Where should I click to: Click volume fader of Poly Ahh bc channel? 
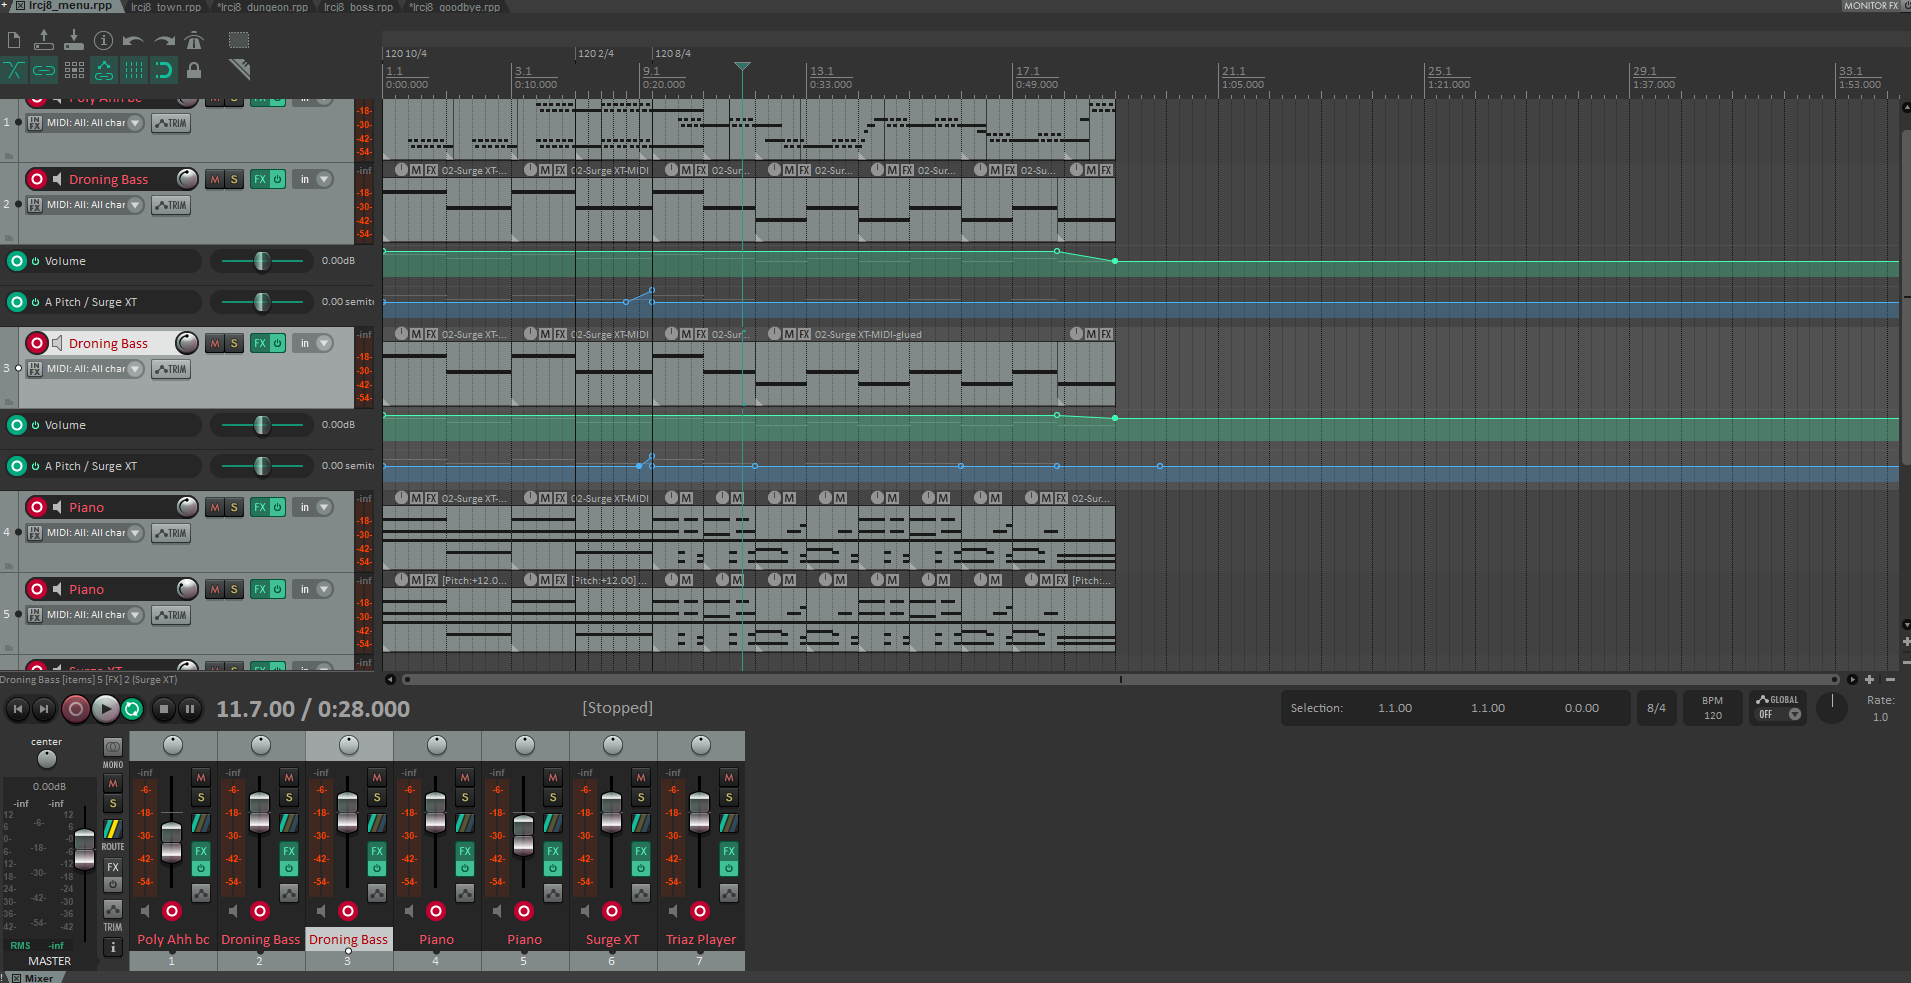click(172, 841)
